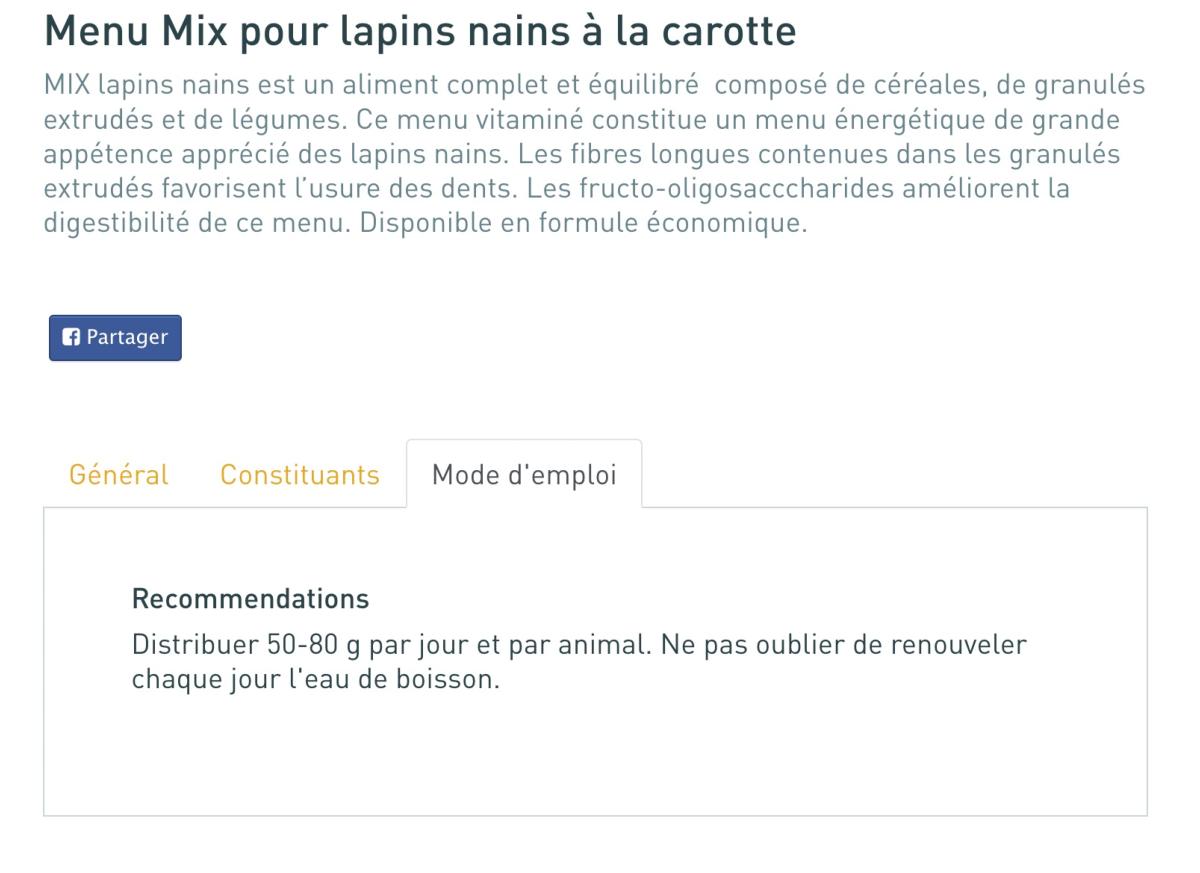
Task: Open the Constituants tab
Action: [300, 474]
